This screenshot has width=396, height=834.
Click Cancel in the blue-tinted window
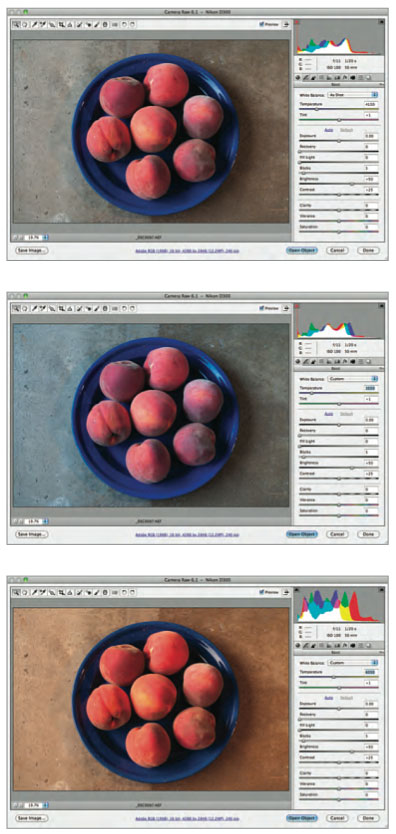(x=337, y=534)
